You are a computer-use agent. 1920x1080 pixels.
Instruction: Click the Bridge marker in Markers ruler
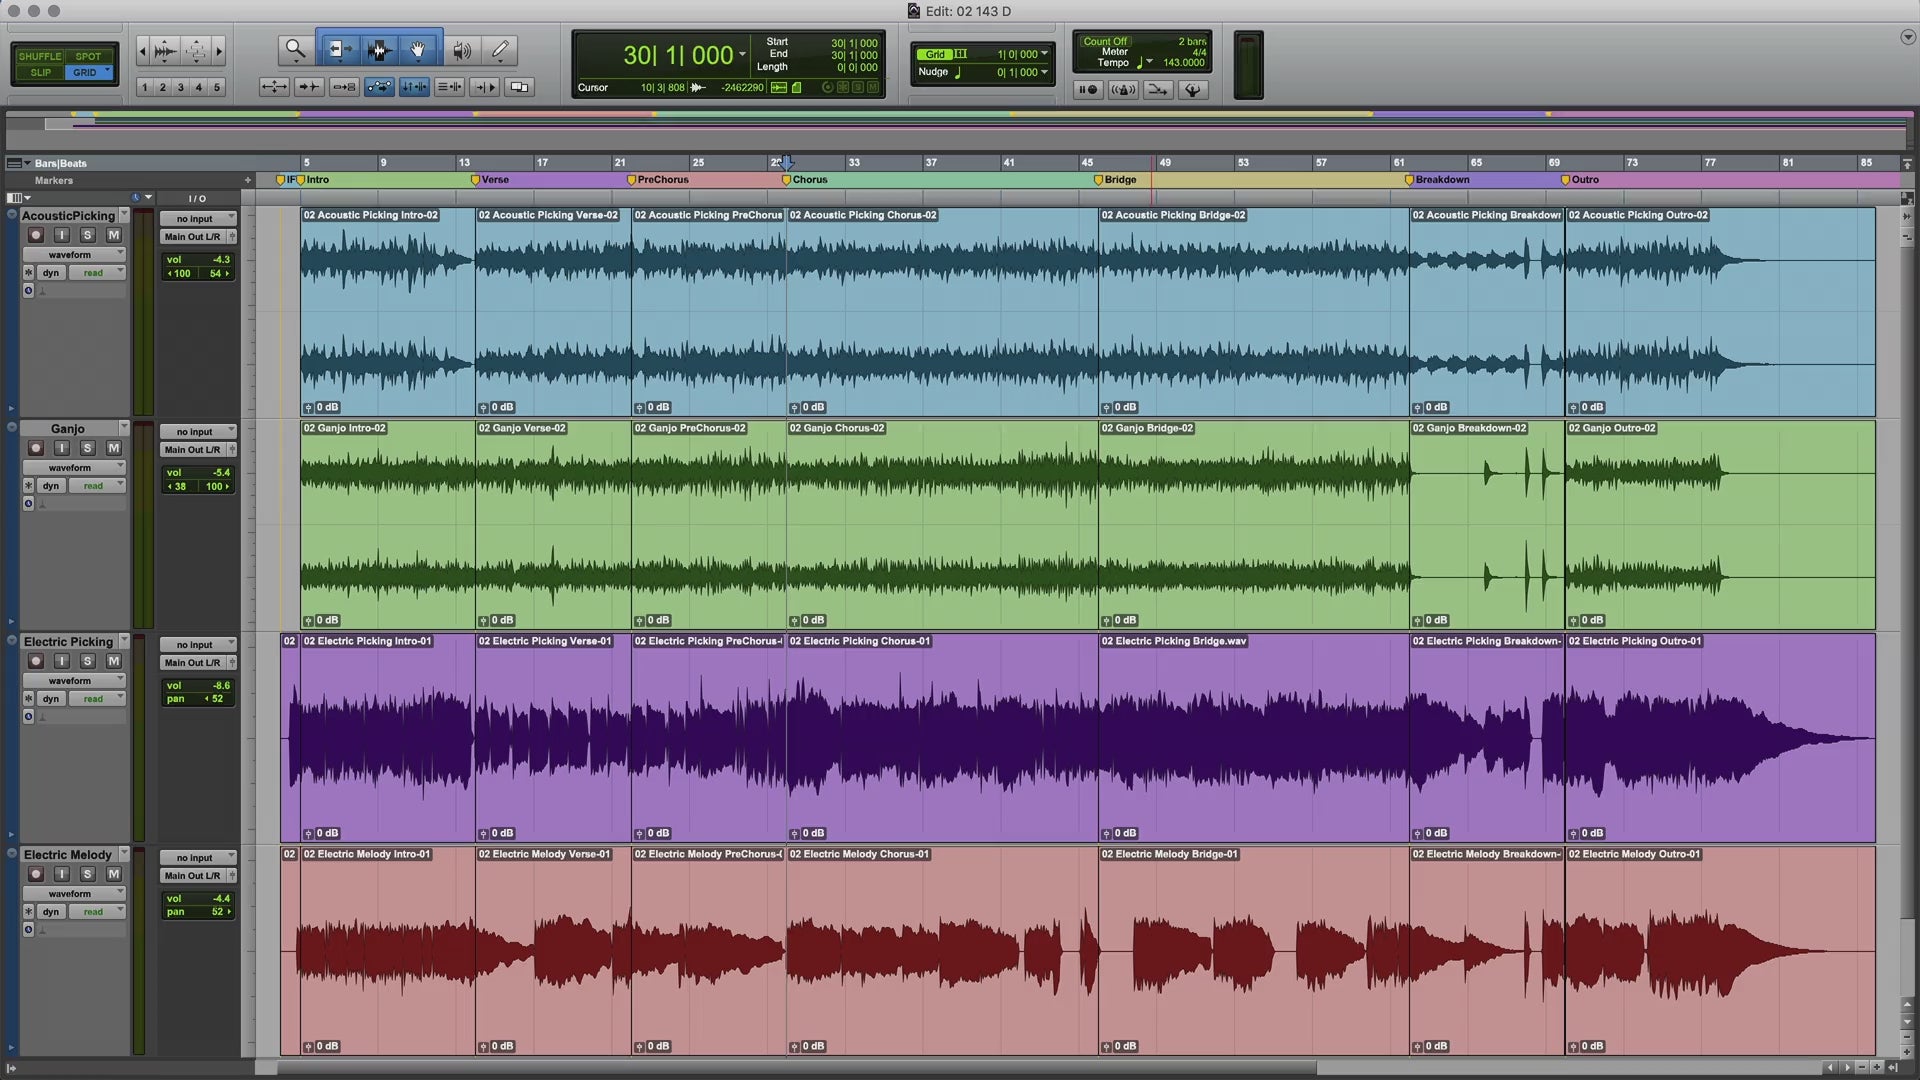click(x=1098, y=180)
